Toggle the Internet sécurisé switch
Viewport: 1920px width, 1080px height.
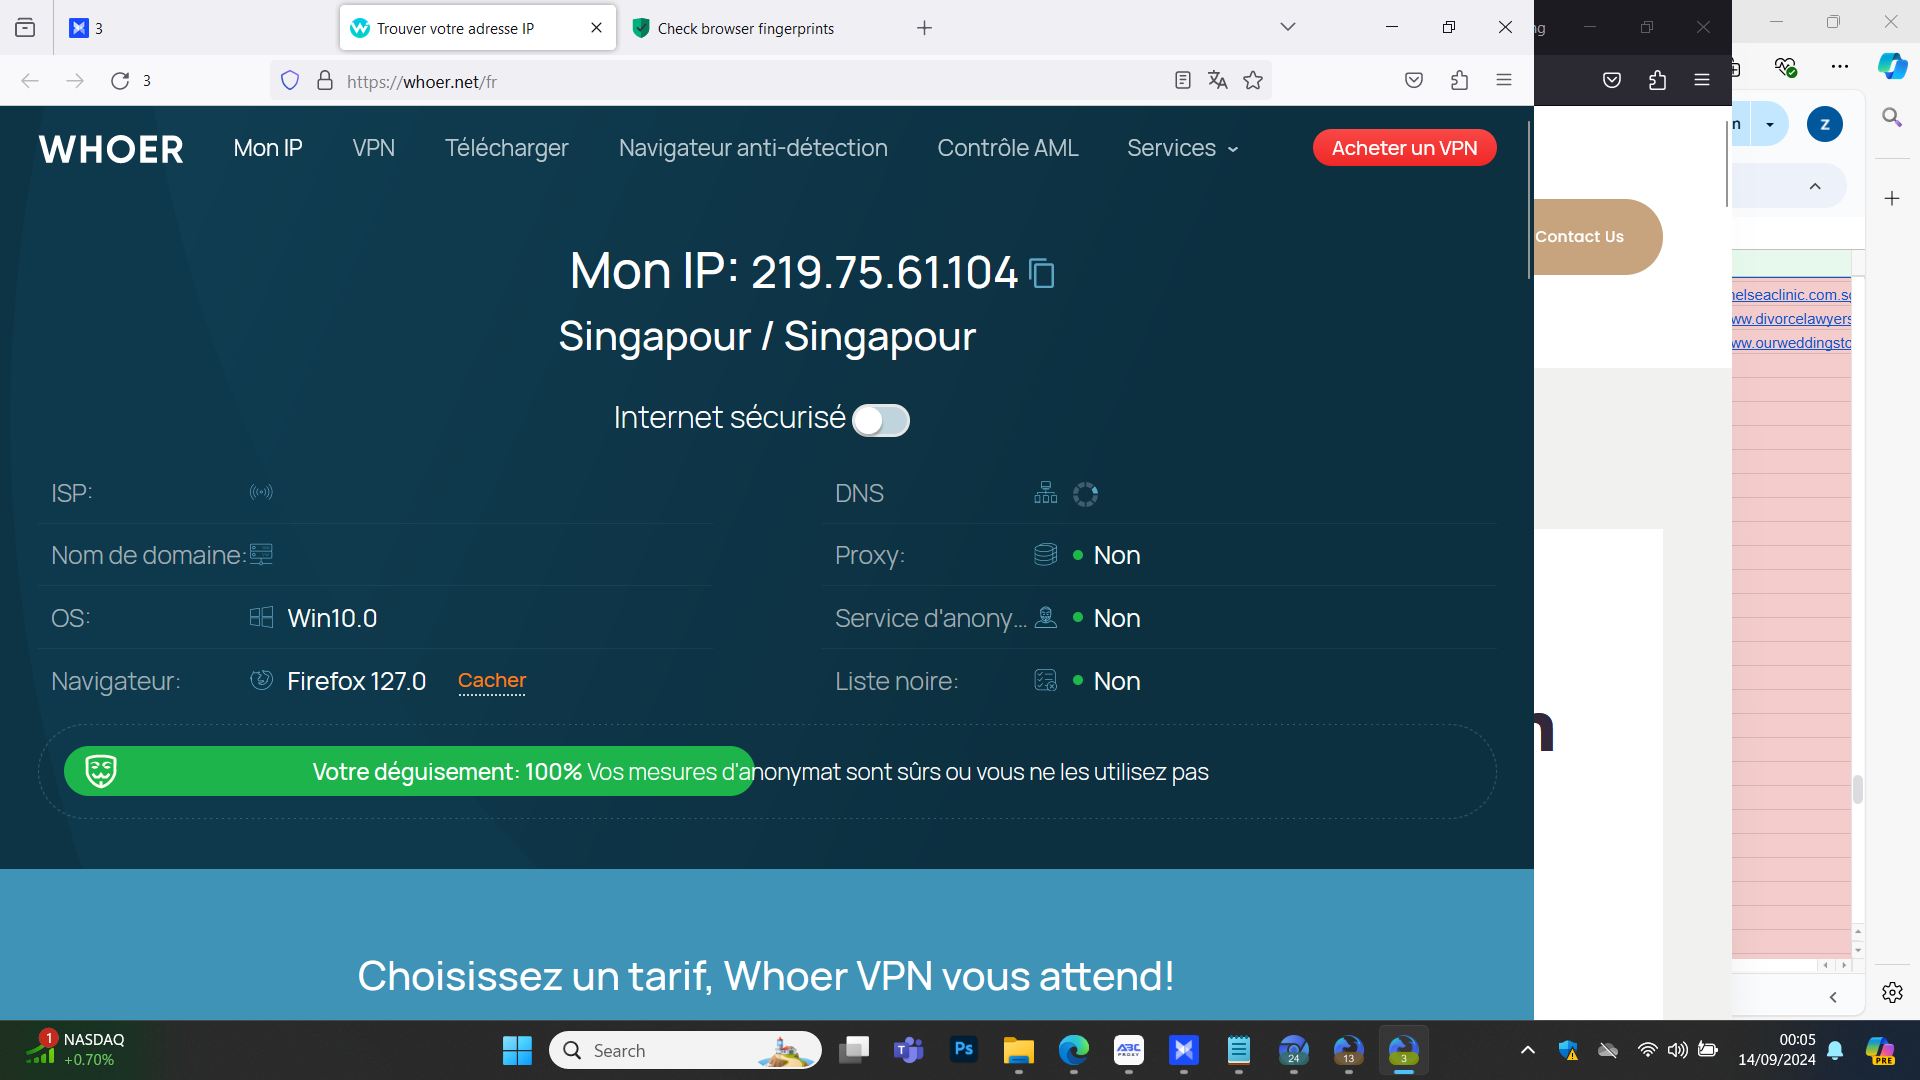coord(881,420)
